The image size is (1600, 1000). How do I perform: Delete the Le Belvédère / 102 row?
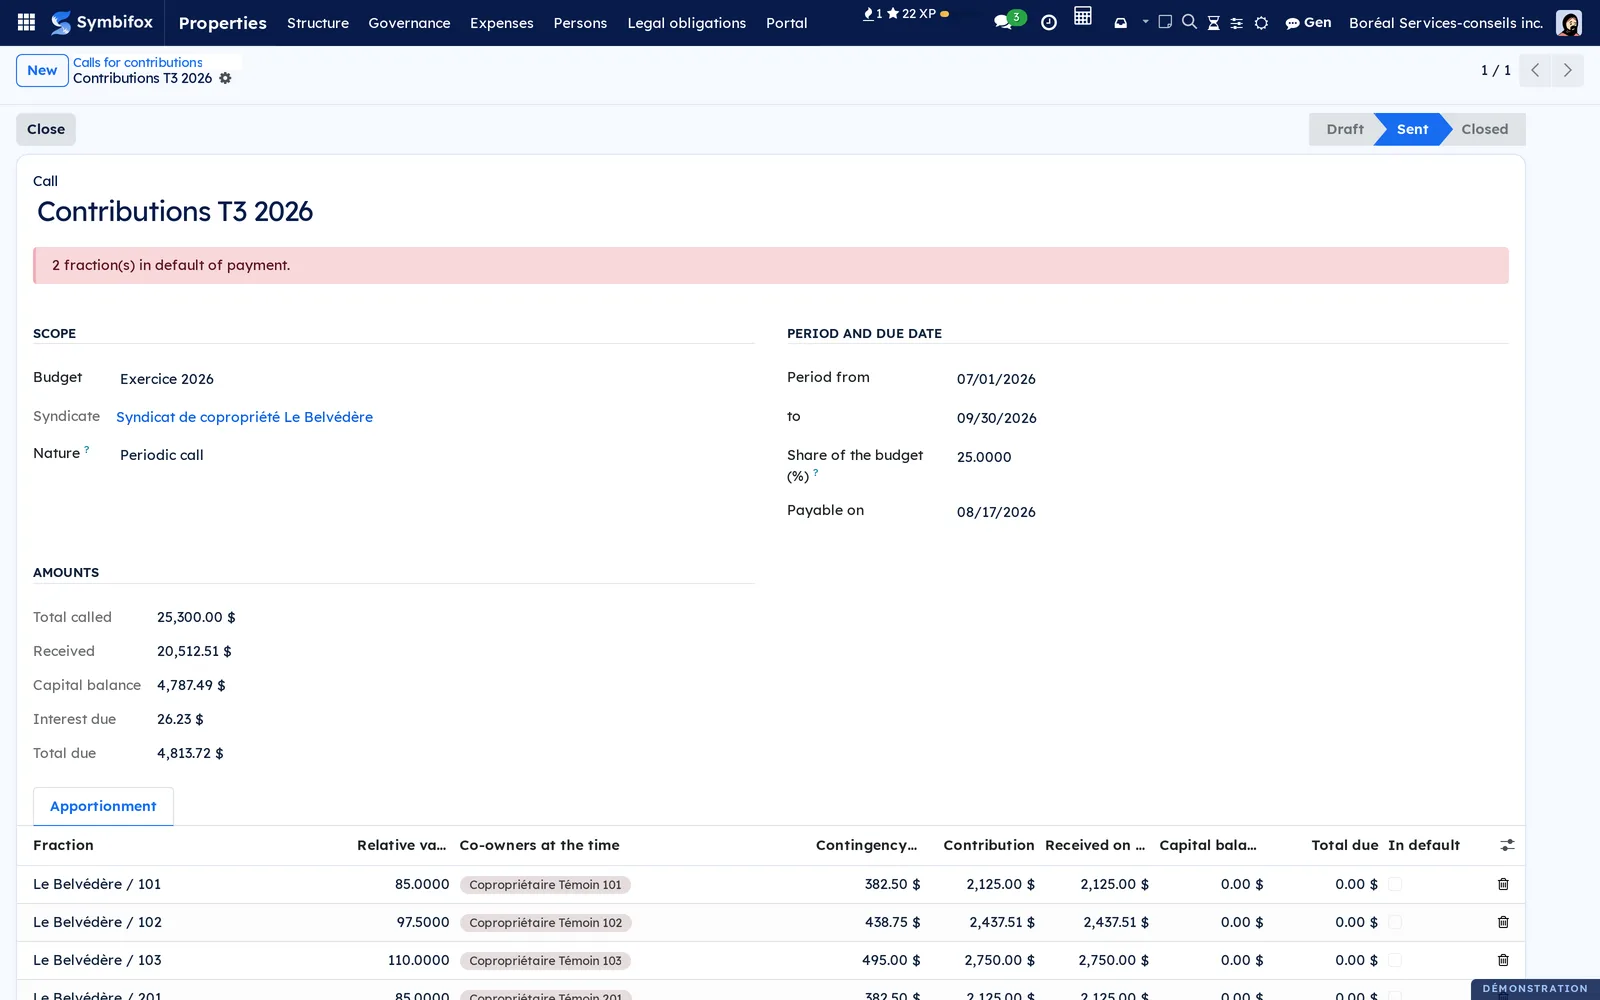click(1503, 922)
